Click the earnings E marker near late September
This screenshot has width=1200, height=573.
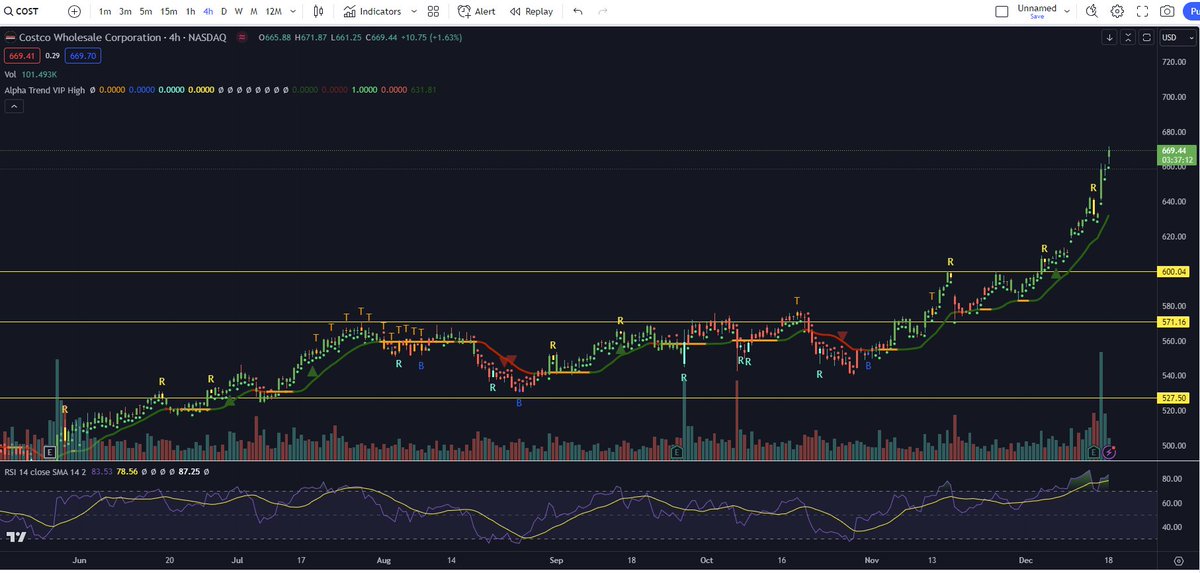[677, 452]
